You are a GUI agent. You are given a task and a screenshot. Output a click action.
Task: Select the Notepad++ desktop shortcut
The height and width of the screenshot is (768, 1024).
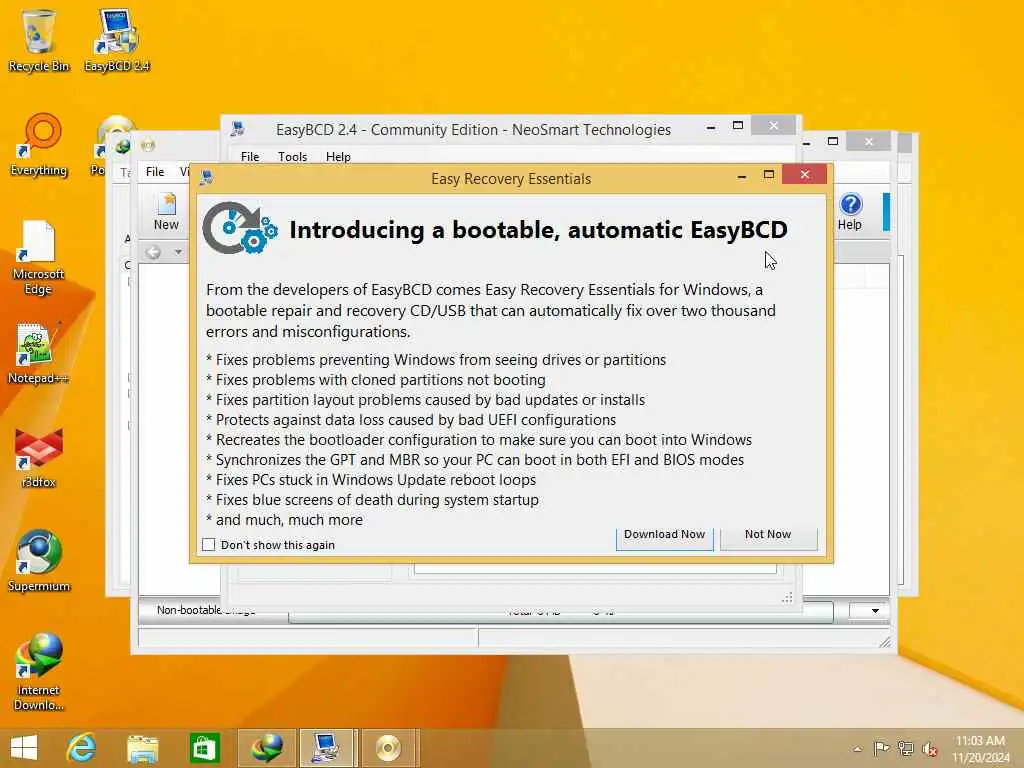[38, 352]
